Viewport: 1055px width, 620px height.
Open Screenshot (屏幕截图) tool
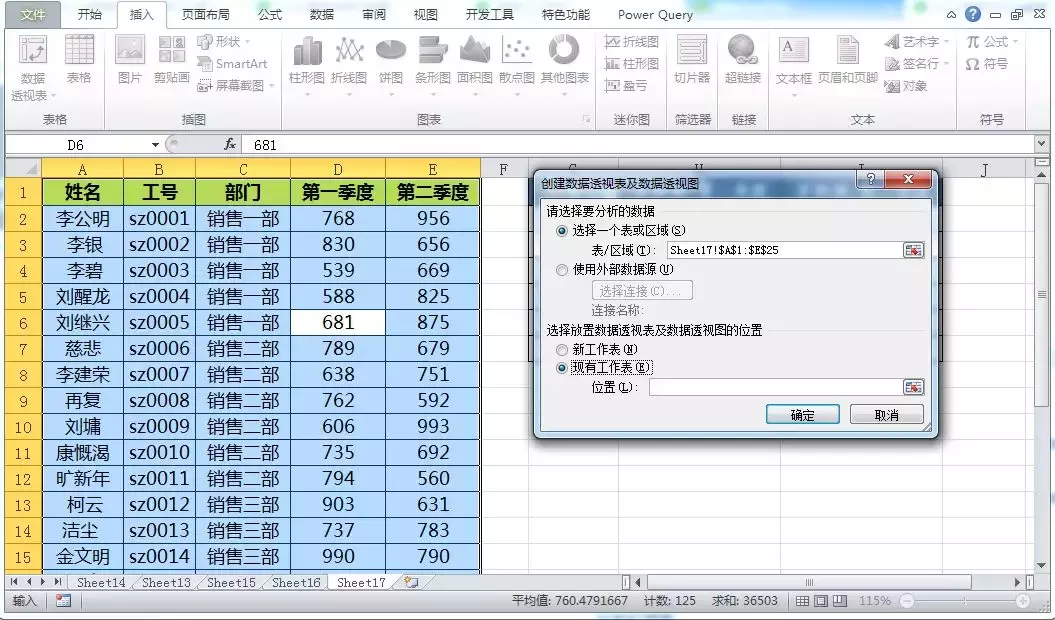[x=235, y=85]
